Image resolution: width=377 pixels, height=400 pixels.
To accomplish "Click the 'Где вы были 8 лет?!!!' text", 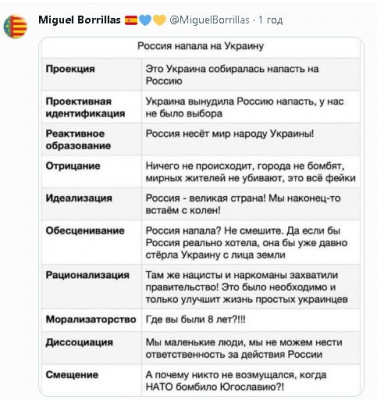I will (x=196, y=319).
